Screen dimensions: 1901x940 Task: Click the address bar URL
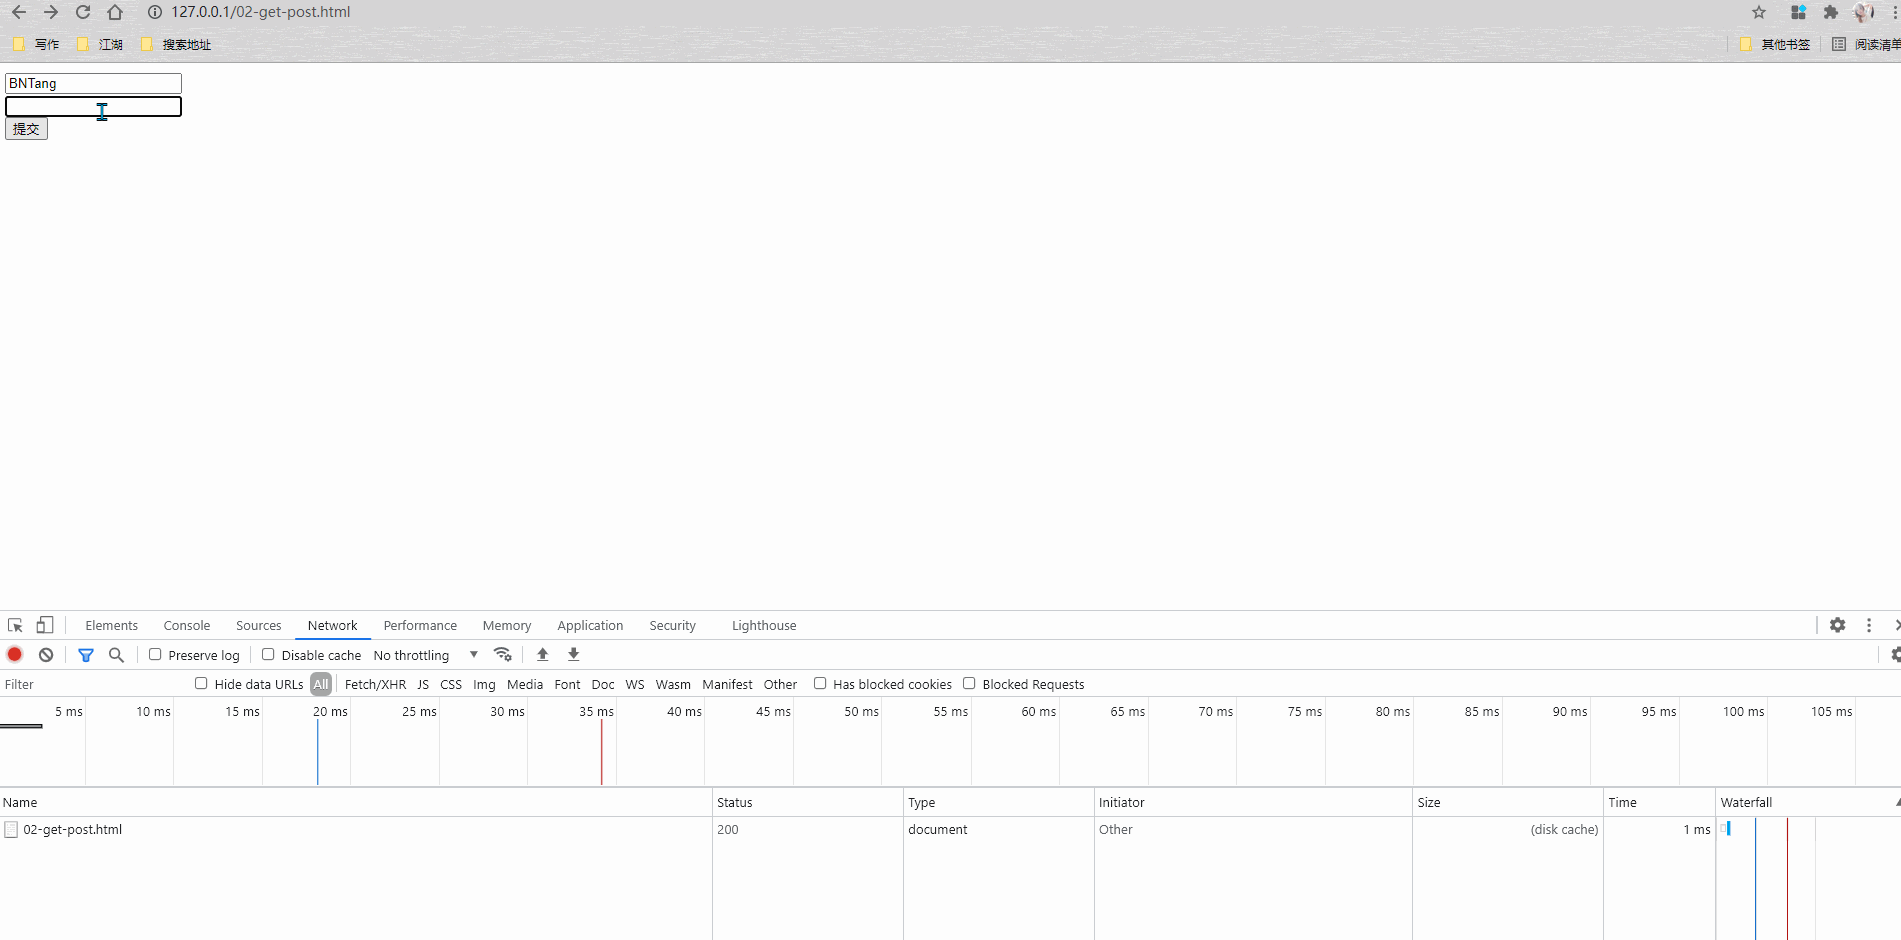pos(261,12)
